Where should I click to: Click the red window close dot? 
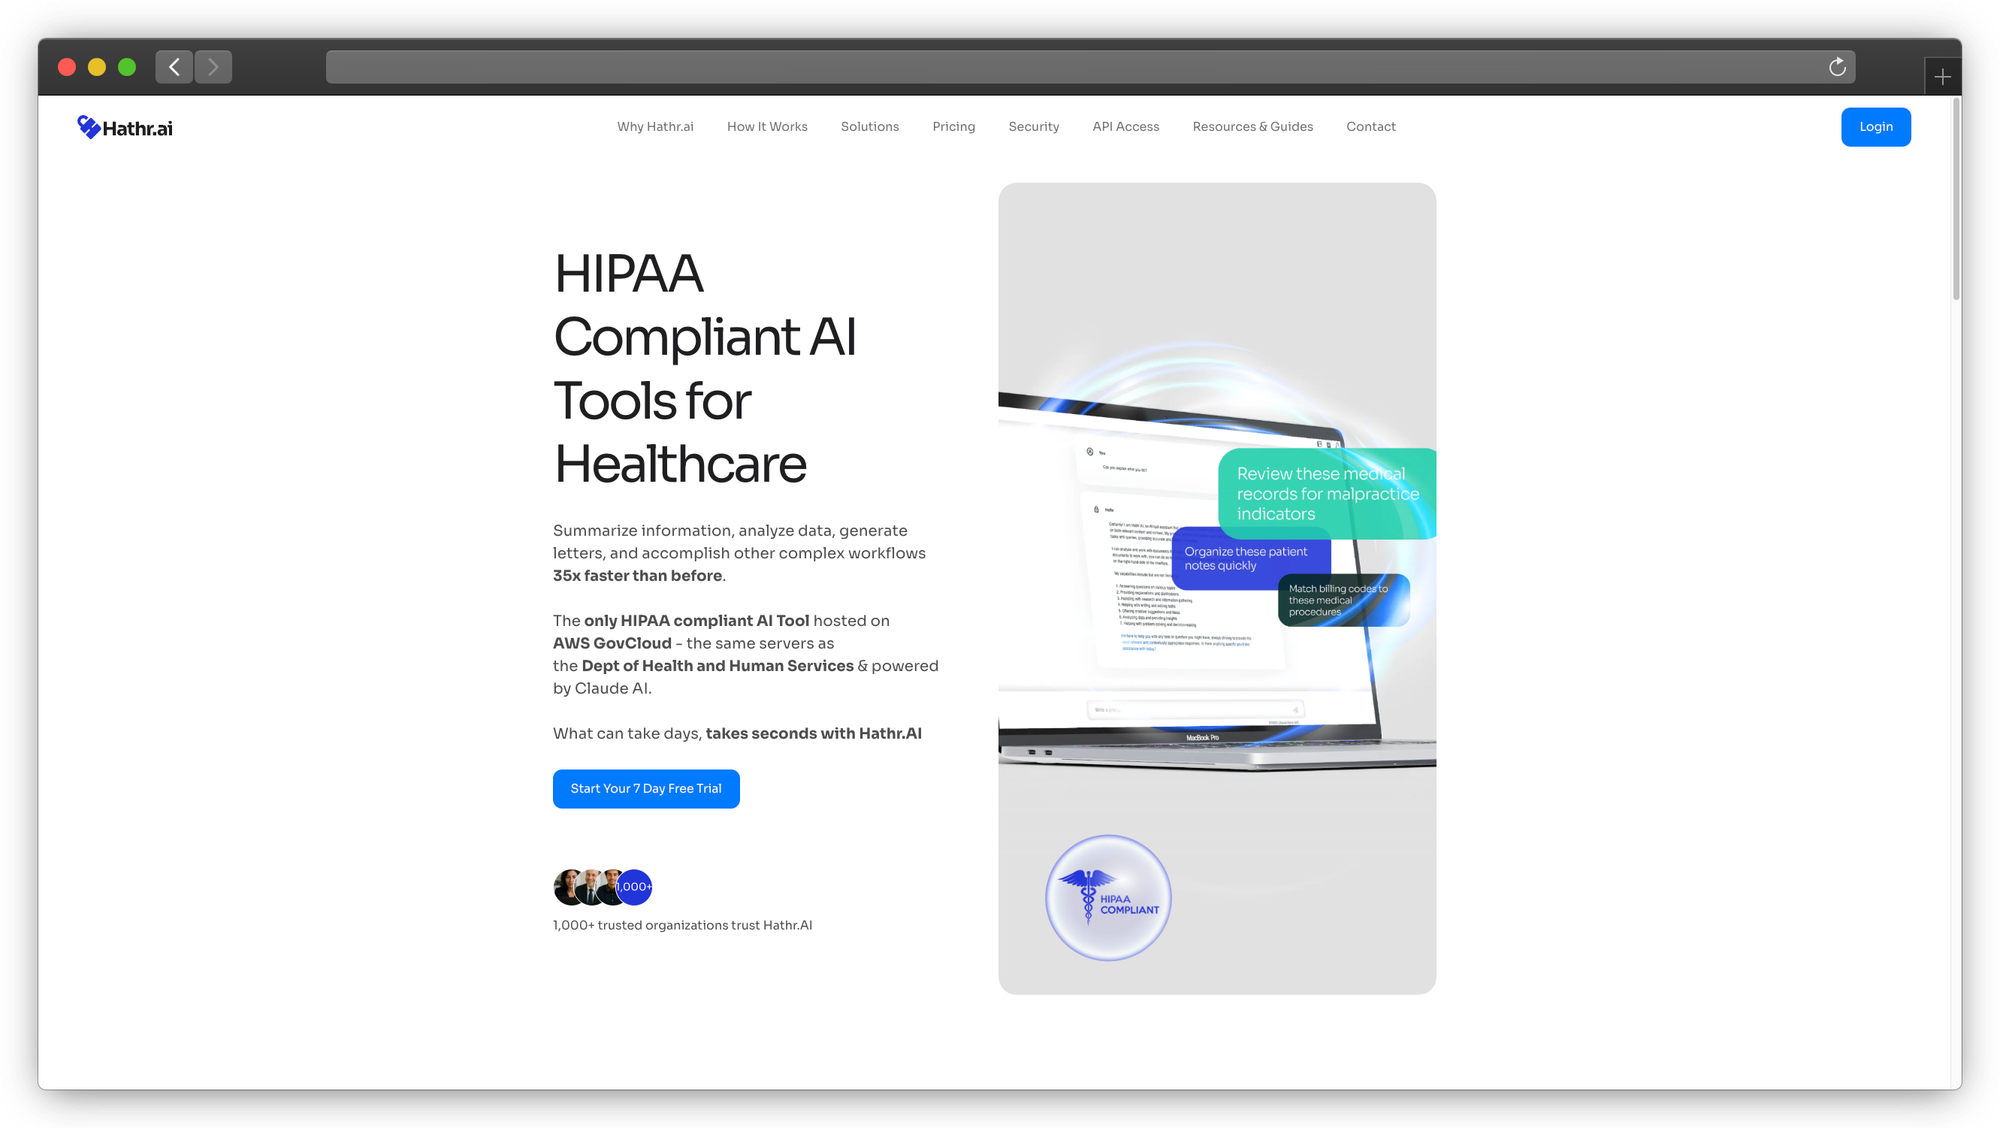click(67, 67)
